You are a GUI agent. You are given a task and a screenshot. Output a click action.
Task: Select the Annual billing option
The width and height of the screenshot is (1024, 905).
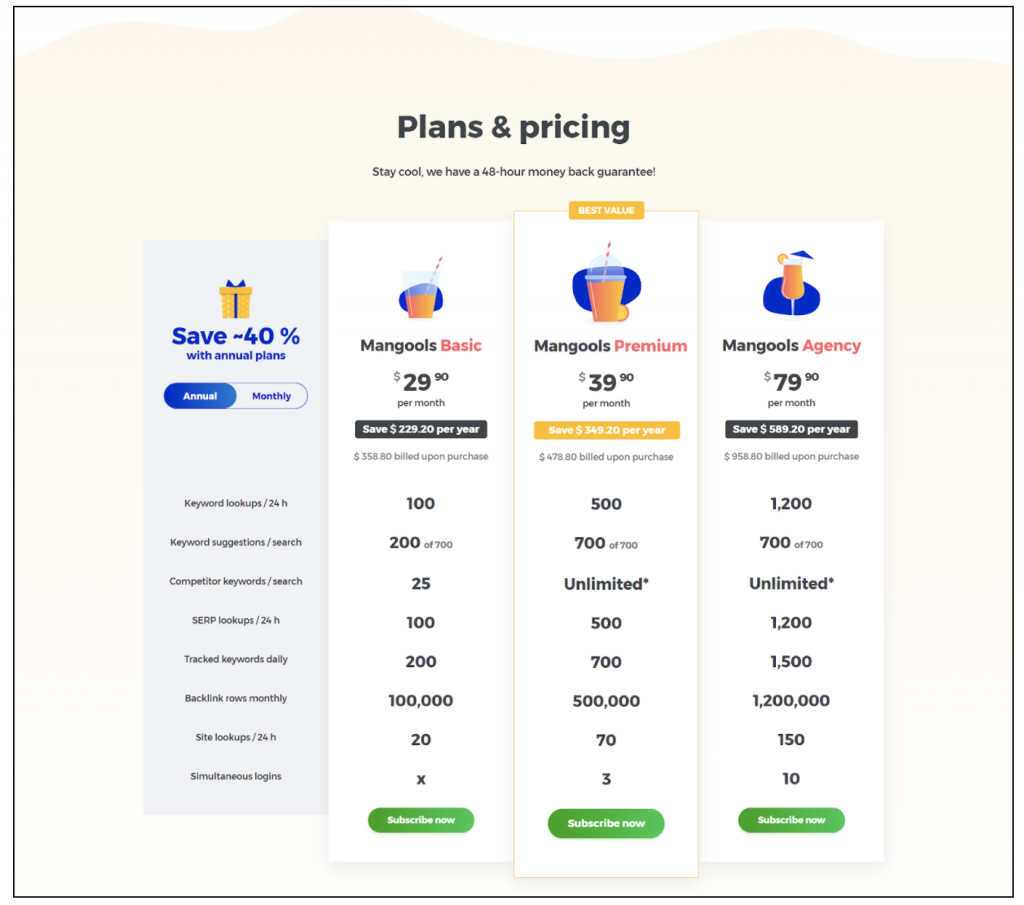(200, 396)
